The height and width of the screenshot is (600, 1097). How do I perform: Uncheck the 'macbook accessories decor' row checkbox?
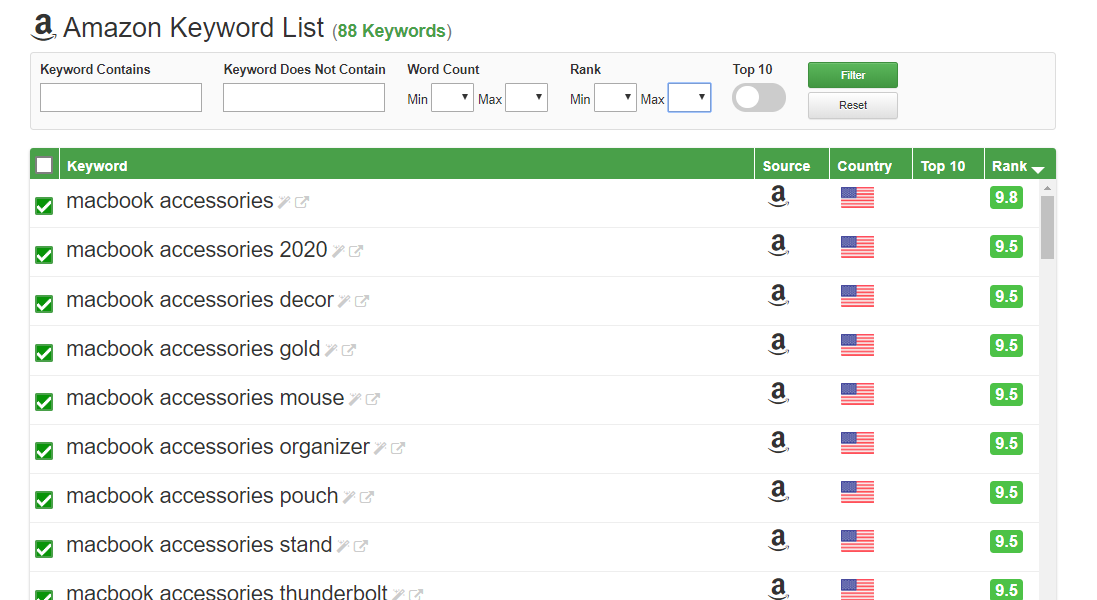pyautogui.click(x=44, y=304)
